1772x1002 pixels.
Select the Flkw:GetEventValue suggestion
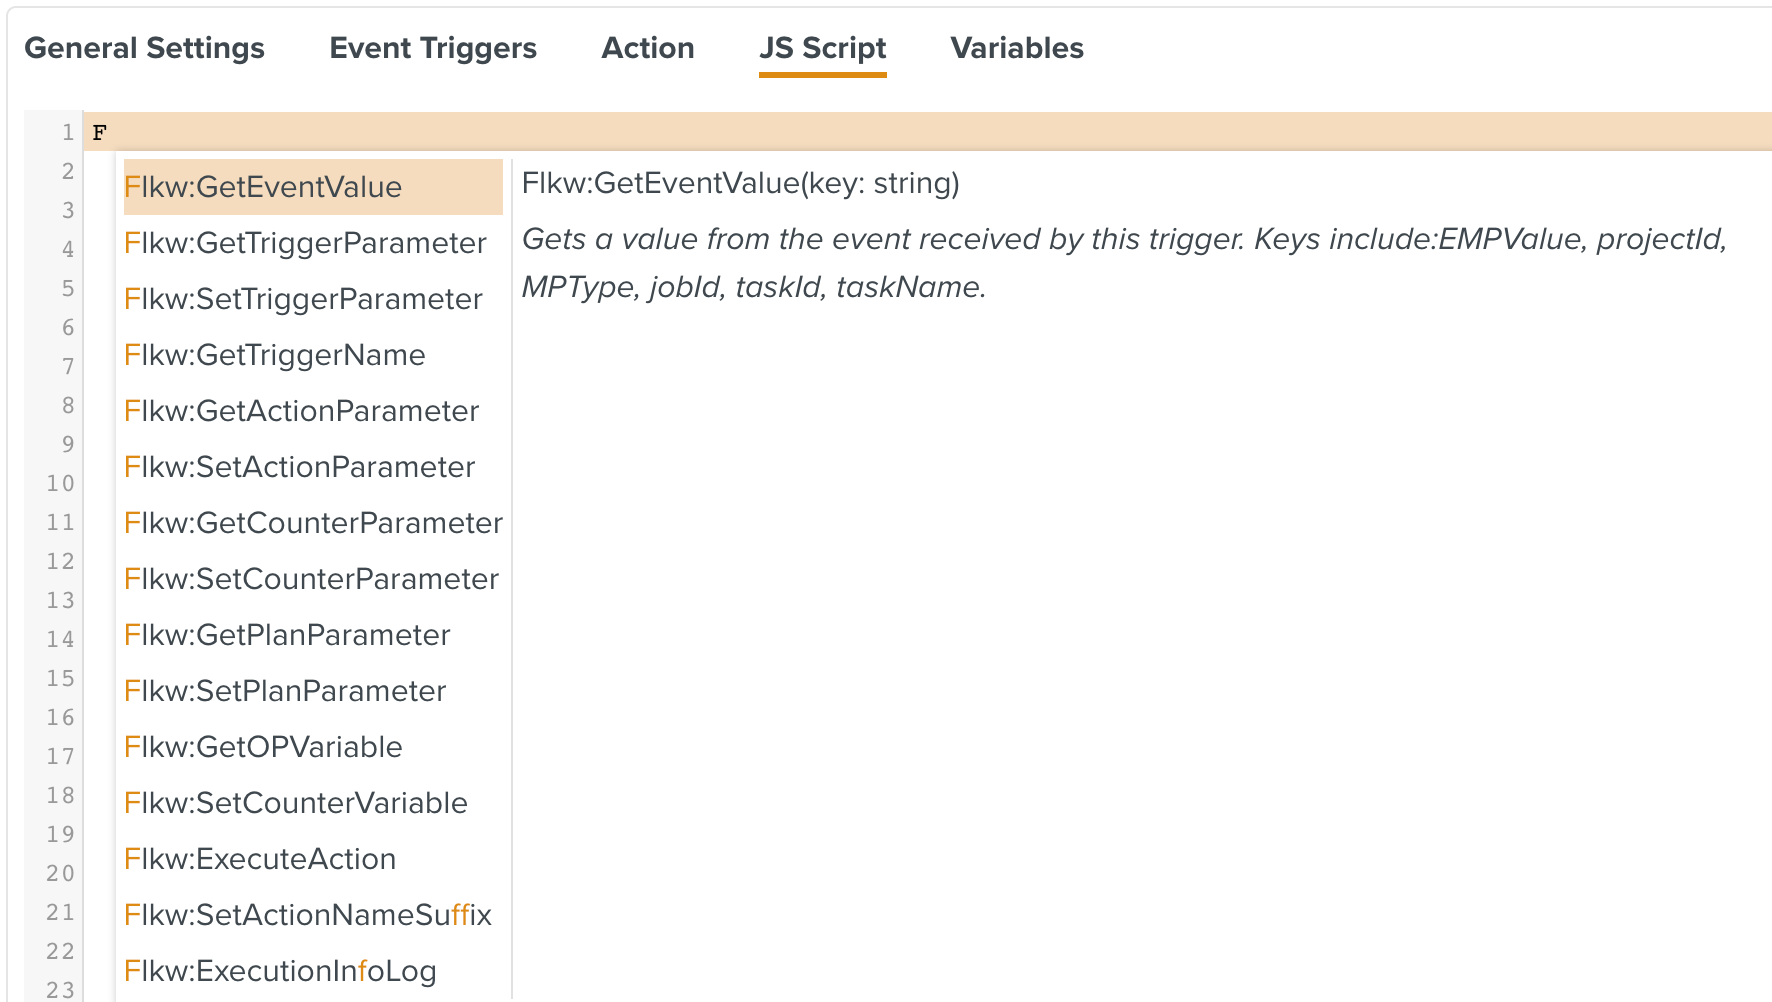point(263,186)
